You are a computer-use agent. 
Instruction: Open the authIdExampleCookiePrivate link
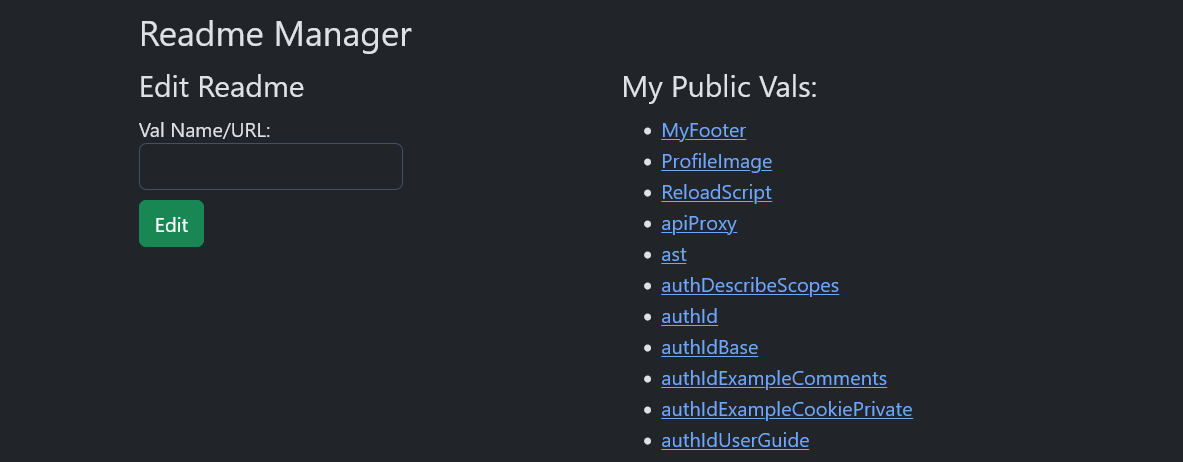786,409
